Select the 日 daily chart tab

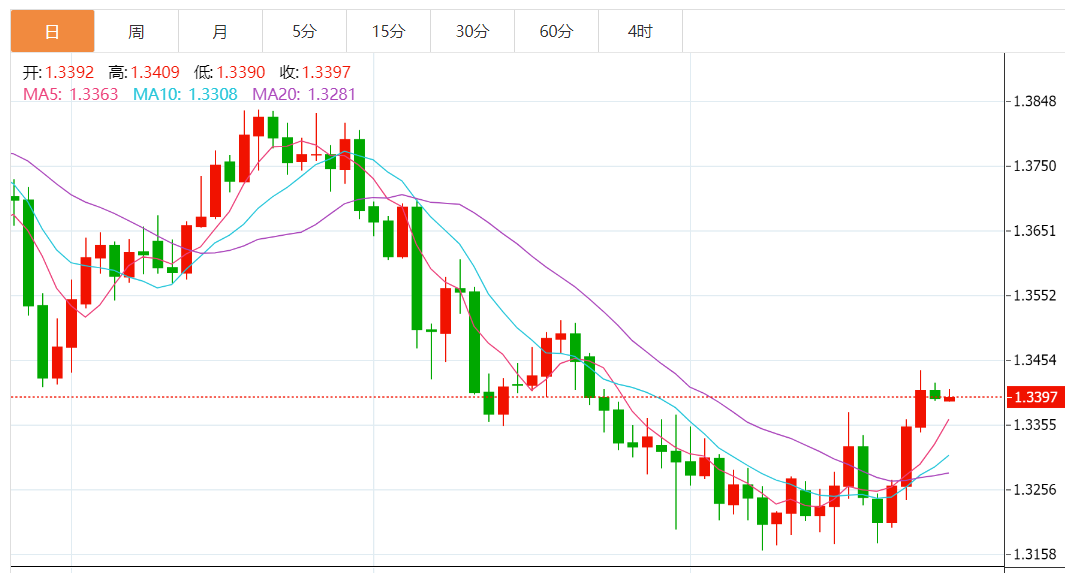[52, 32]
